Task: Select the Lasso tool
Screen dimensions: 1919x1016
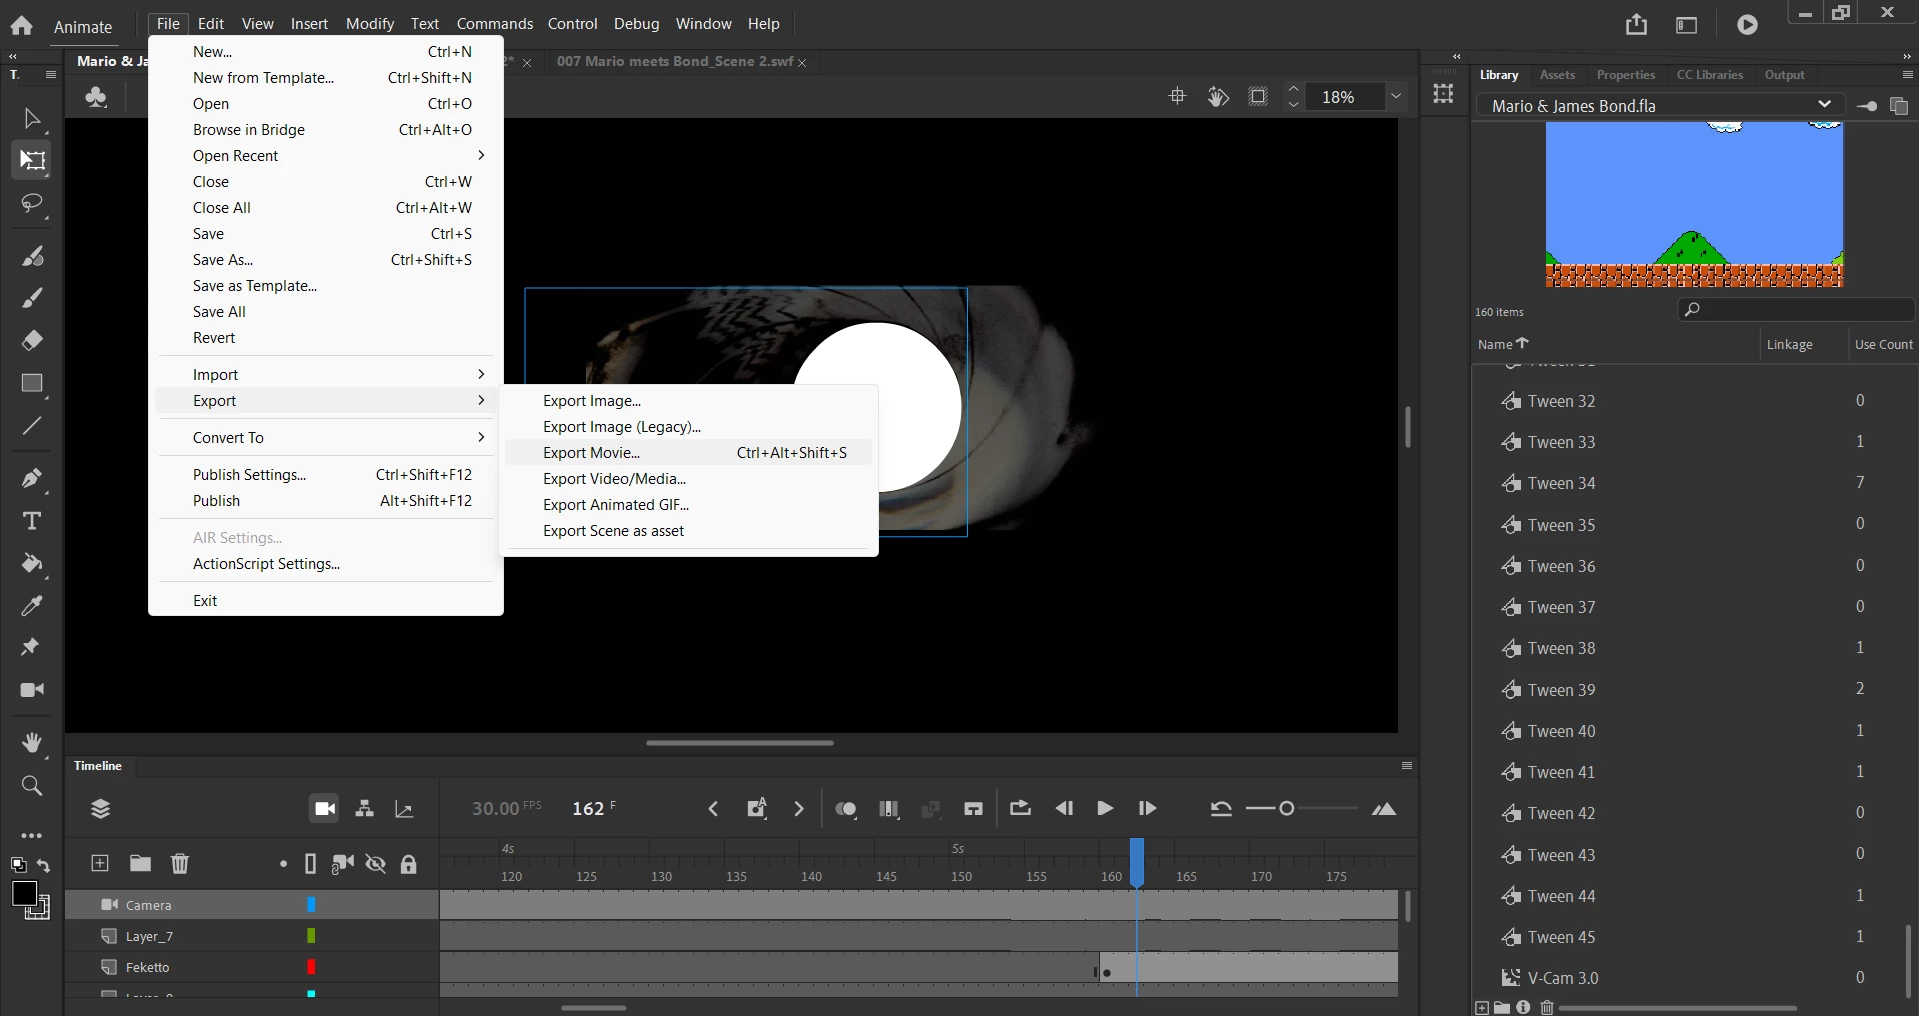Action: tap(32, 204)
